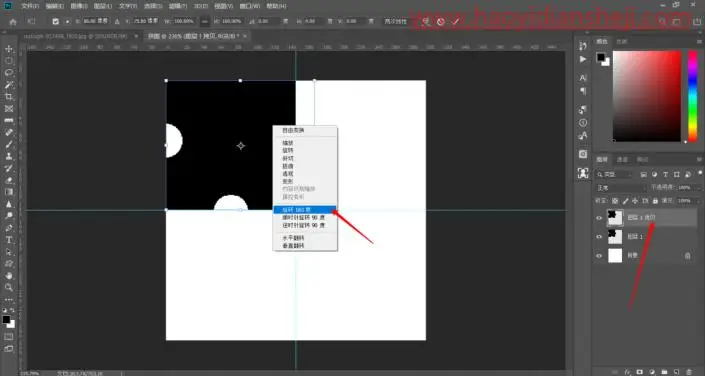Open the Layers panel flyout menu

tap(699, 160)
